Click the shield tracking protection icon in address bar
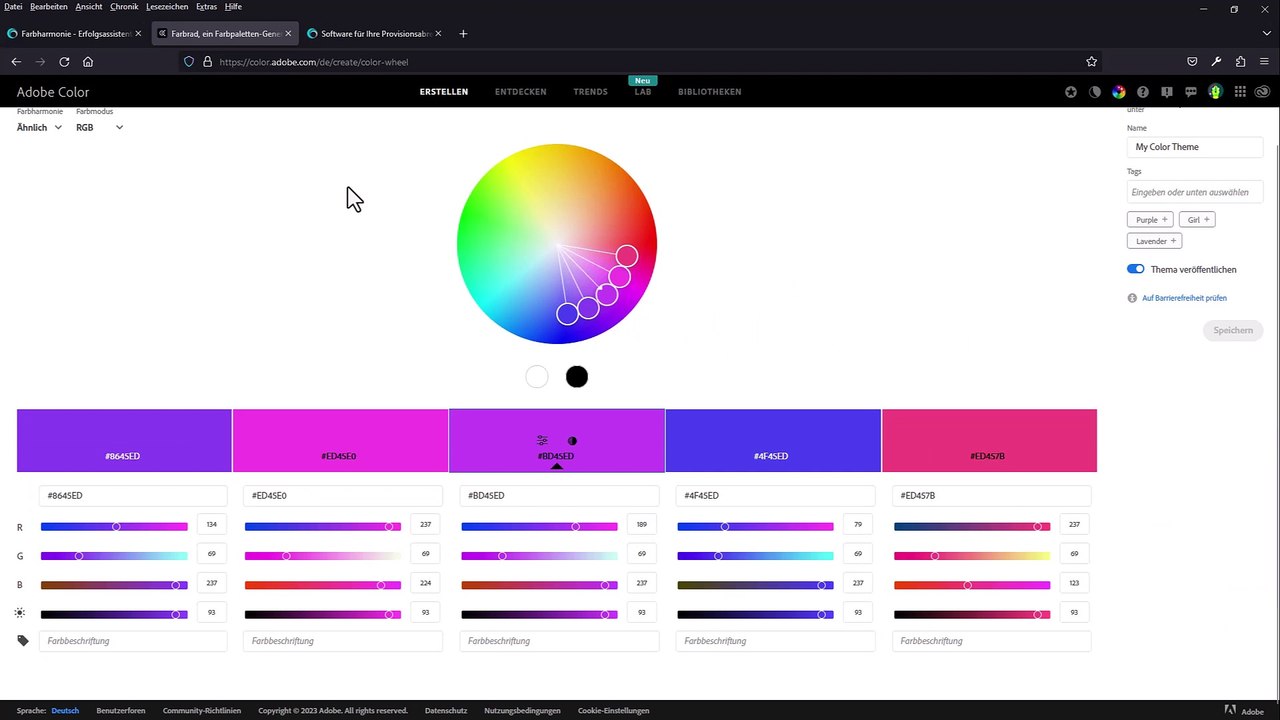 click(188, 61)
